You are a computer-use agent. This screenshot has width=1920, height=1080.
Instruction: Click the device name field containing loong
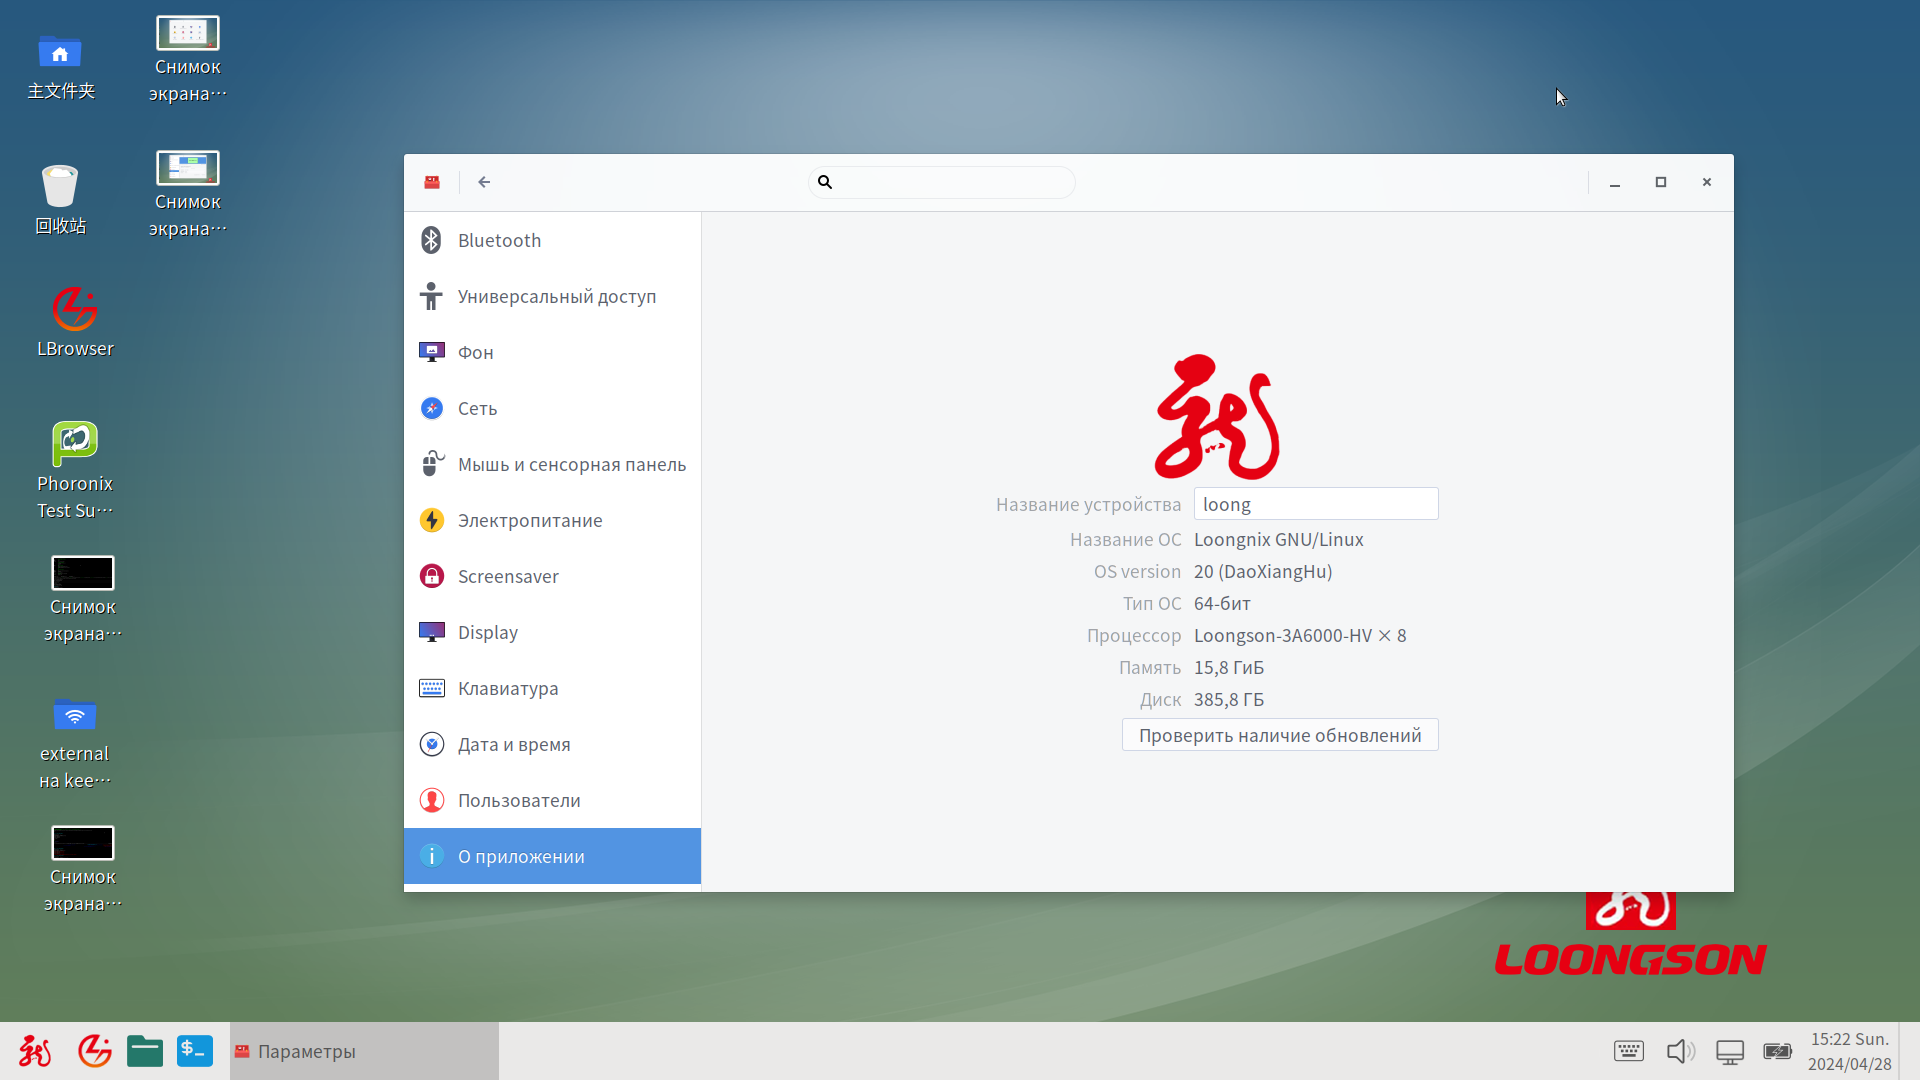coord(1315,504)
